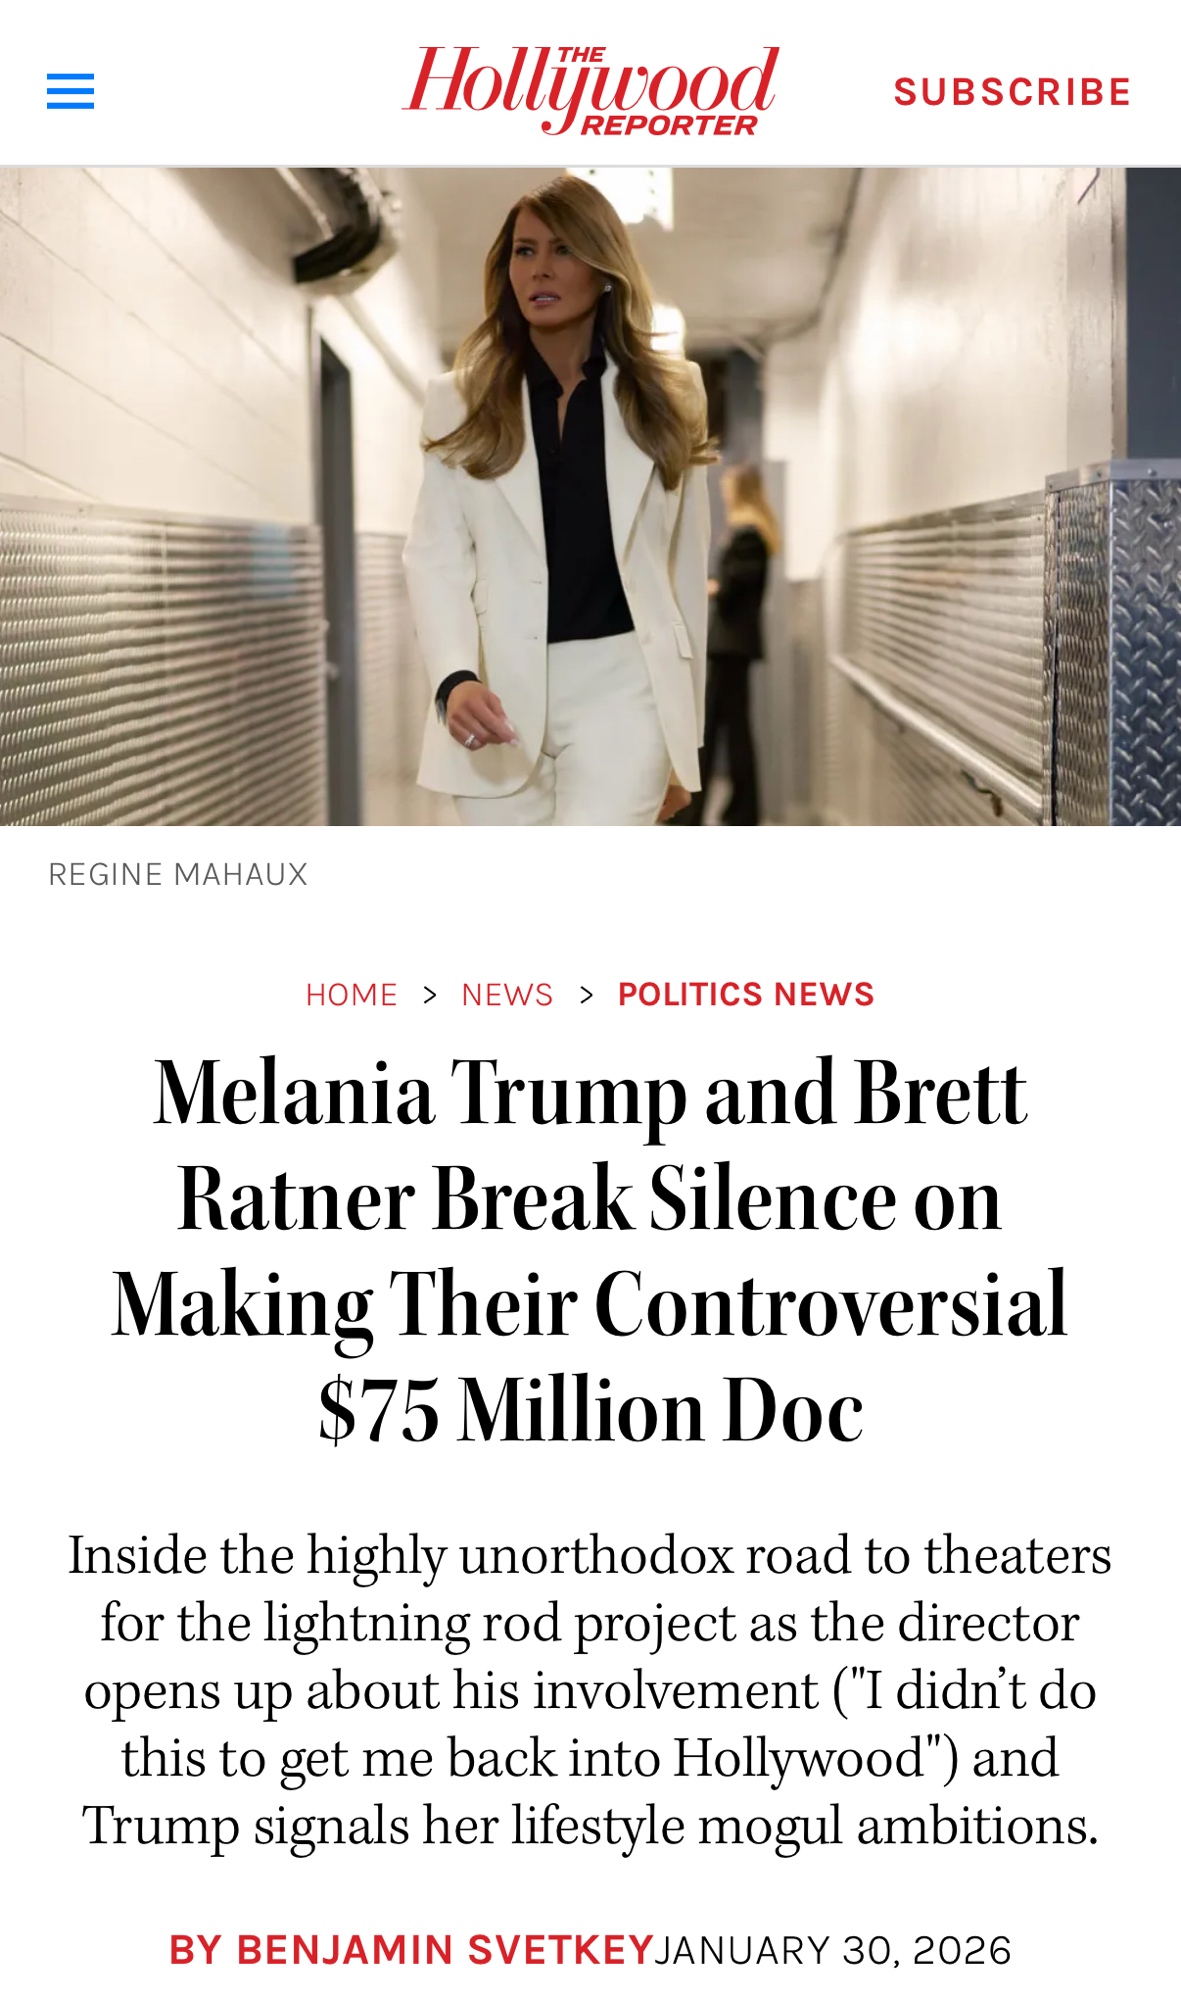Open the POLITICS NEWS category
The height and width of the screenshot is (2000, 1181).
pyautogui.click(x=746, y=994)
